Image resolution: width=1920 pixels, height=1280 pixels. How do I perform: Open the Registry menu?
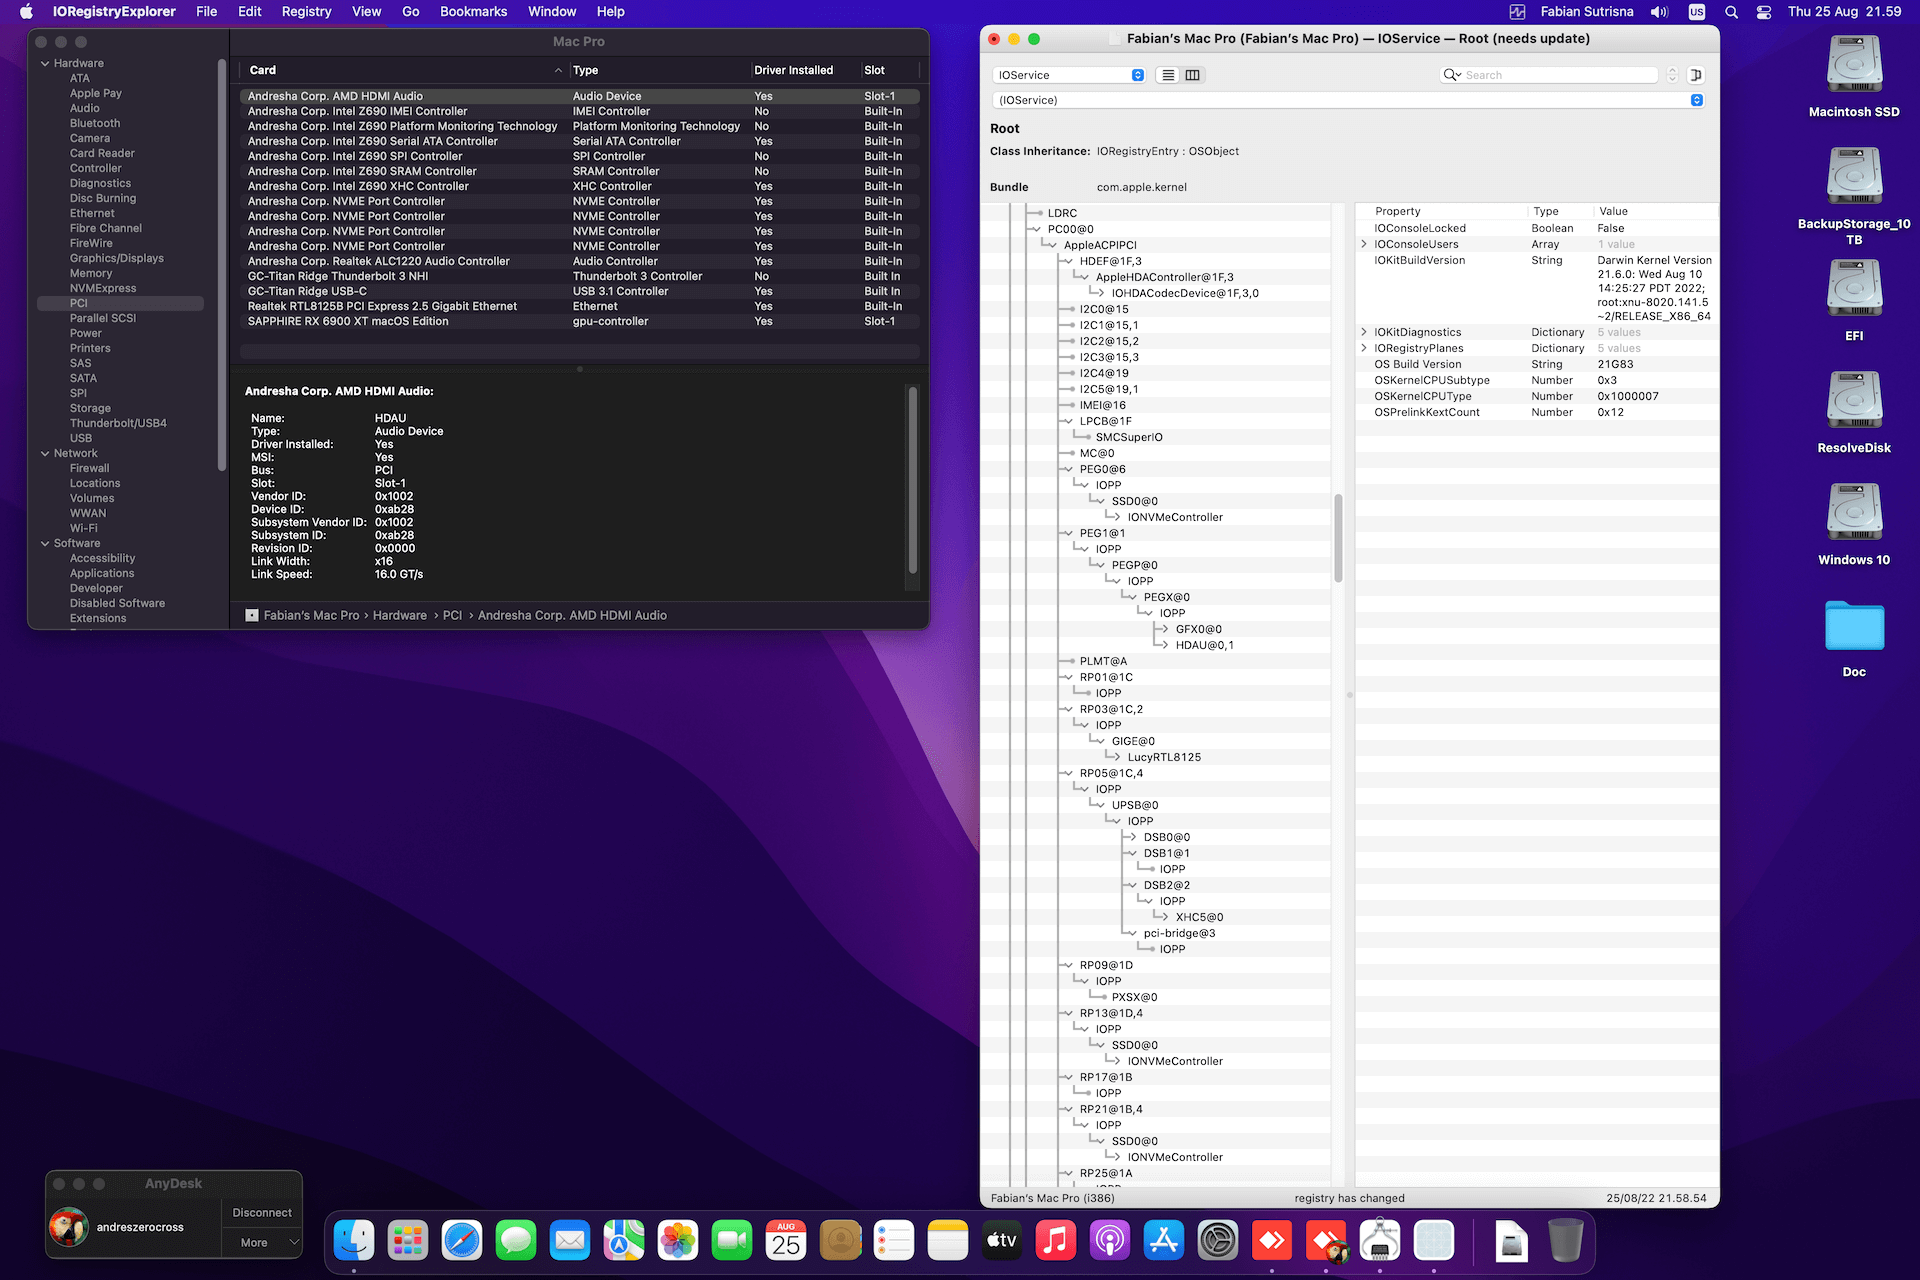click(306, 12)
